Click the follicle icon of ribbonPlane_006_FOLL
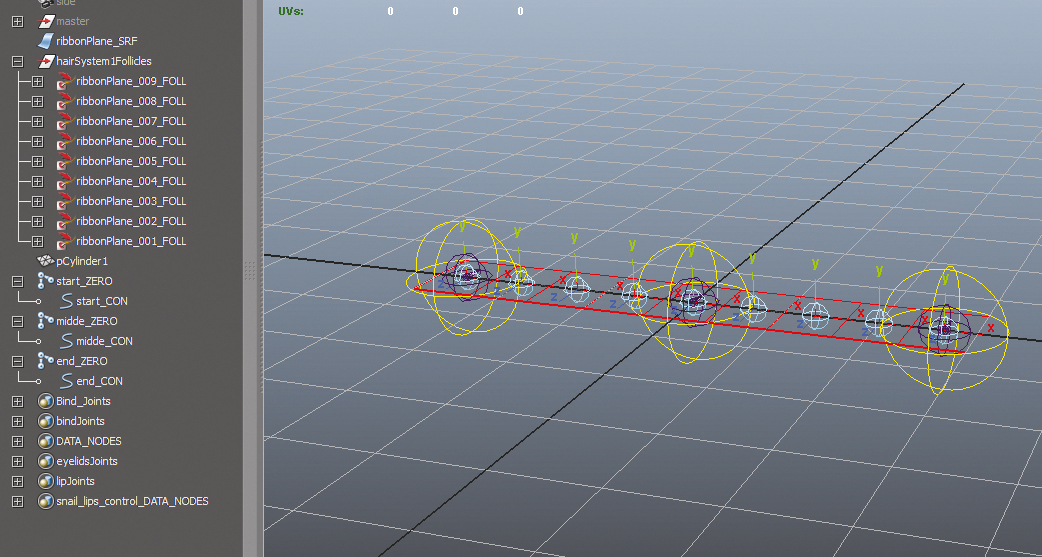 pos(65,141)
